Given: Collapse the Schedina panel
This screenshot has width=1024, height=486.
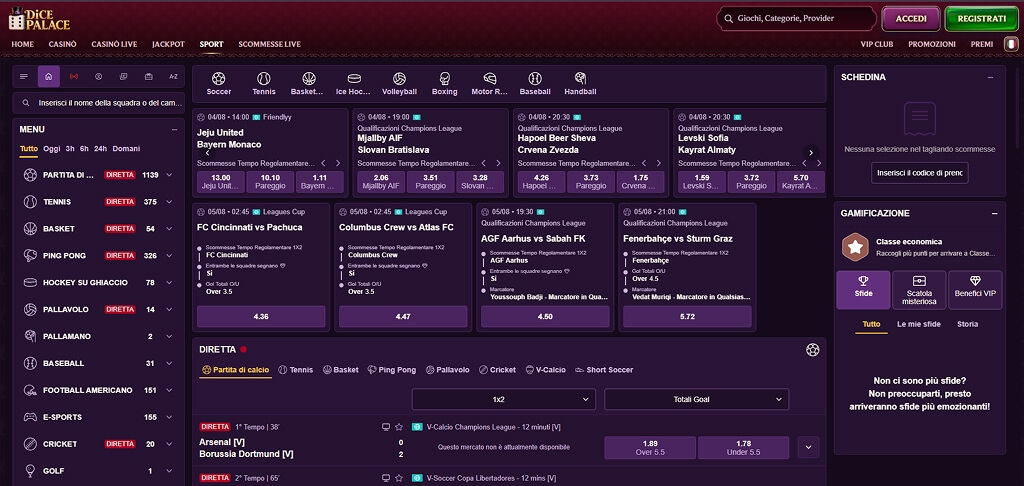Looking at the screenshot, I should (x=991, y=77).
